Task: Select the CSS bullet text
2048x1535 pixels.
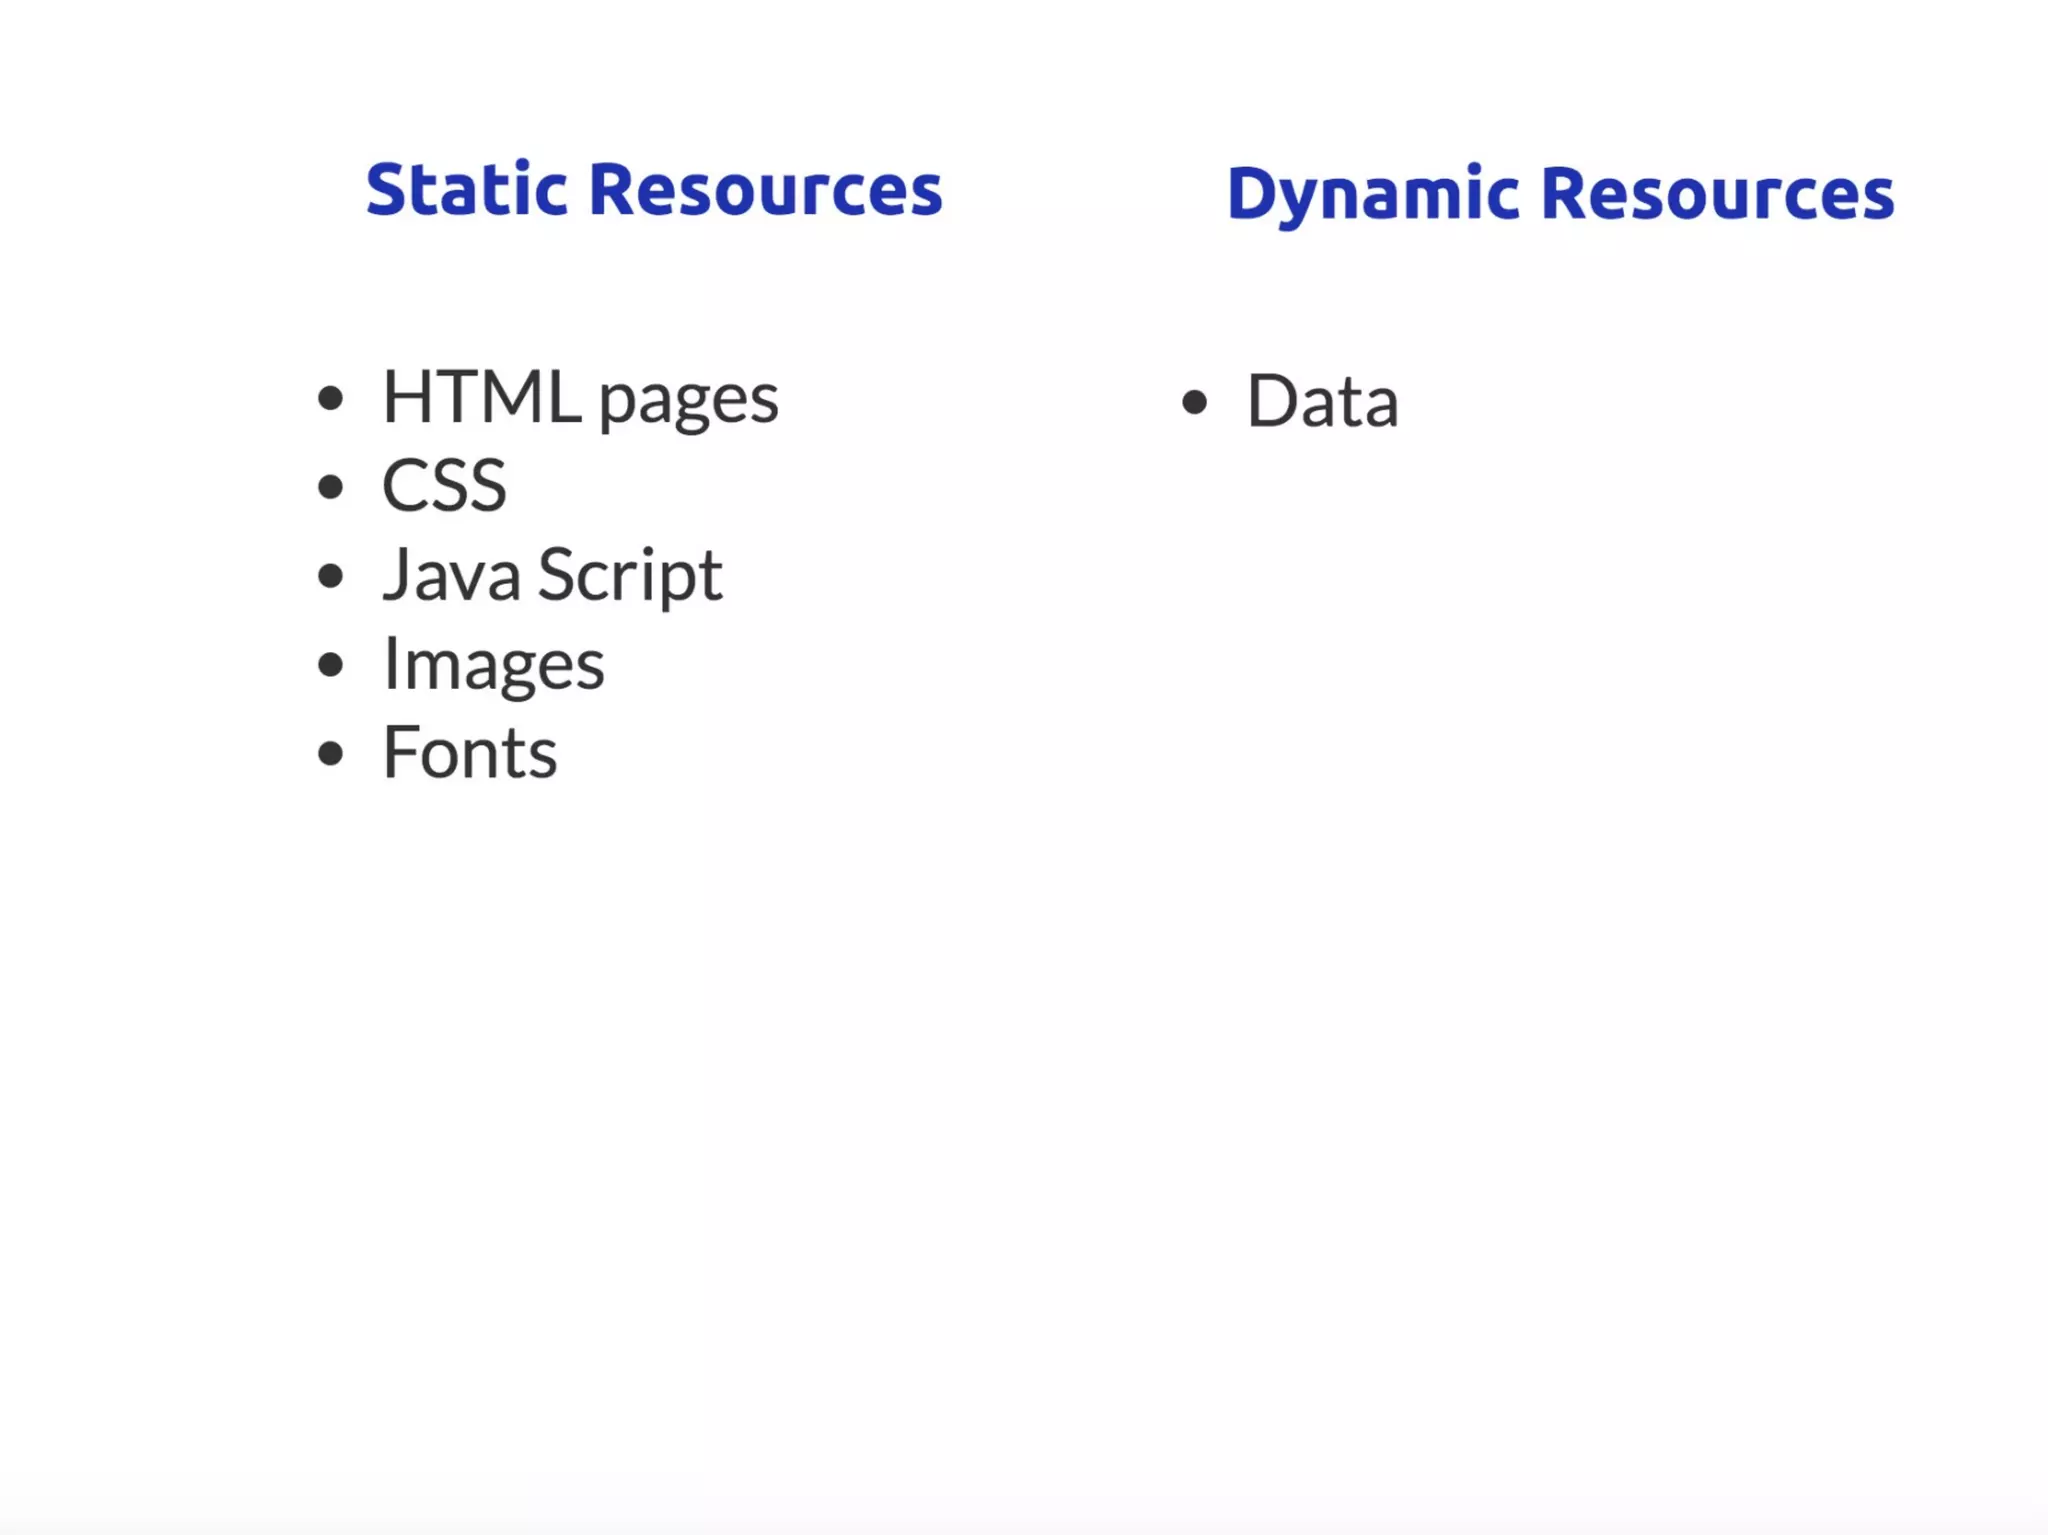Action: click(x=445, y=486)
